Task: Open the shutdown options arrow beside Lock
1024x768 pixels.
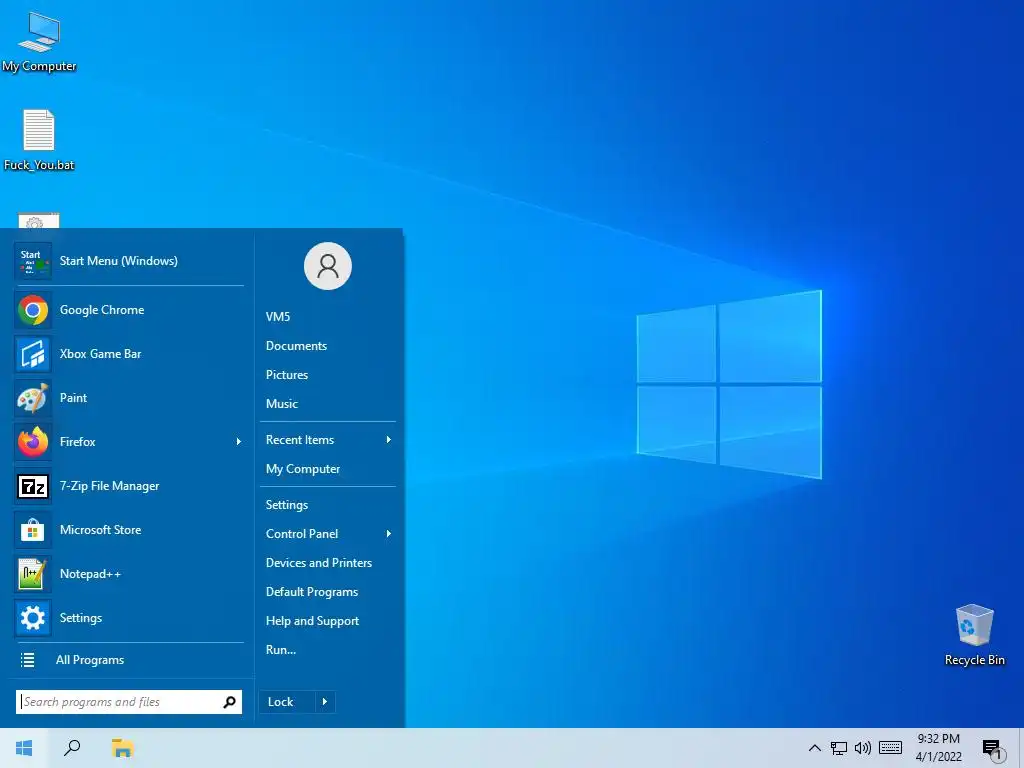Action: [325, 702]
